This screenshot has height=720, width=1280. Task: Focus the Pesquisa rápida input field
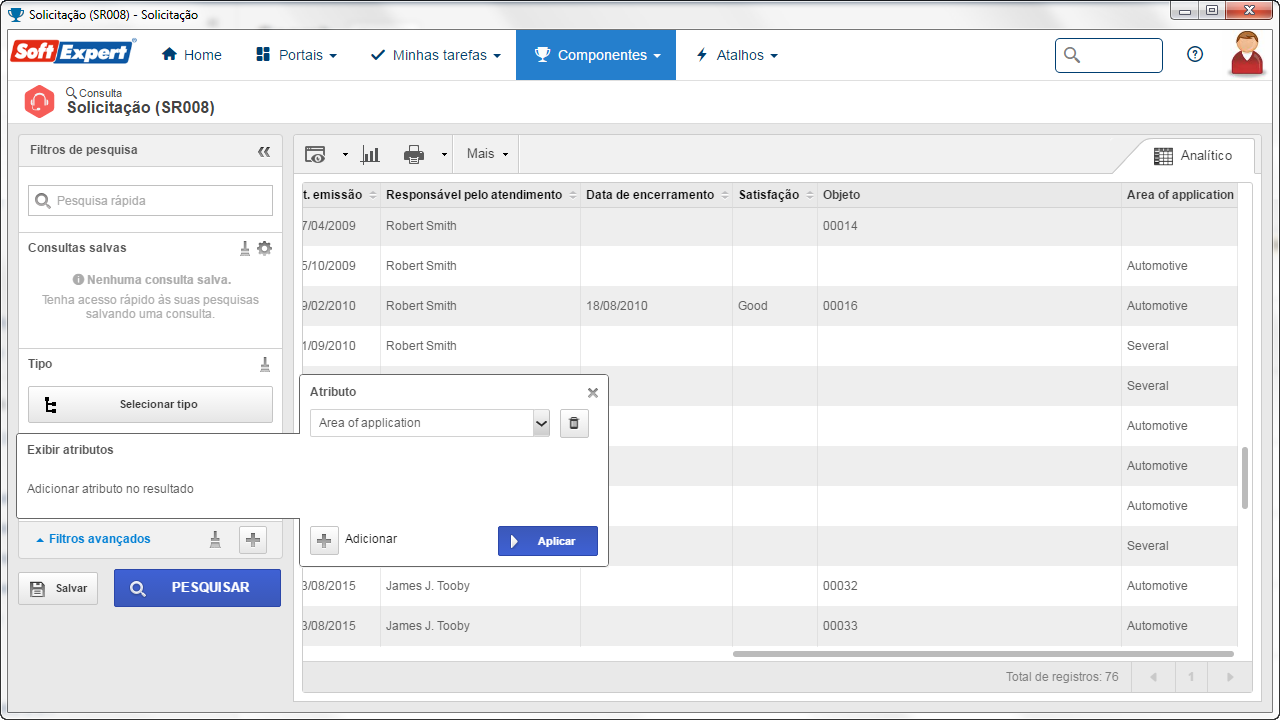150,201
